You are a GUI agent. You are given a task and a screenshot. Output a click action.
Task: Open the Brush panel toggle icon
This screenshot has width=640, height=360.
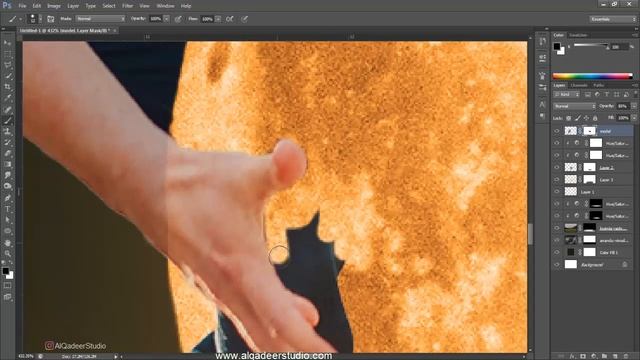pyautogui.click(x=51, y=19)
